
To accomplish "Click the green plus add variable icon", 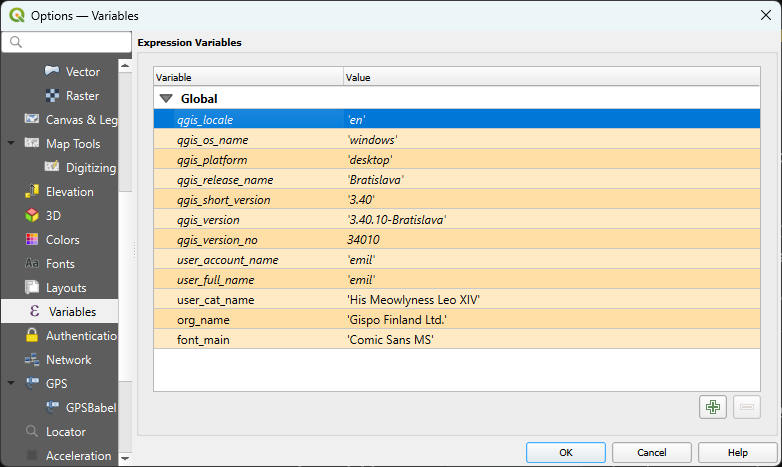I will pos(712,406).
